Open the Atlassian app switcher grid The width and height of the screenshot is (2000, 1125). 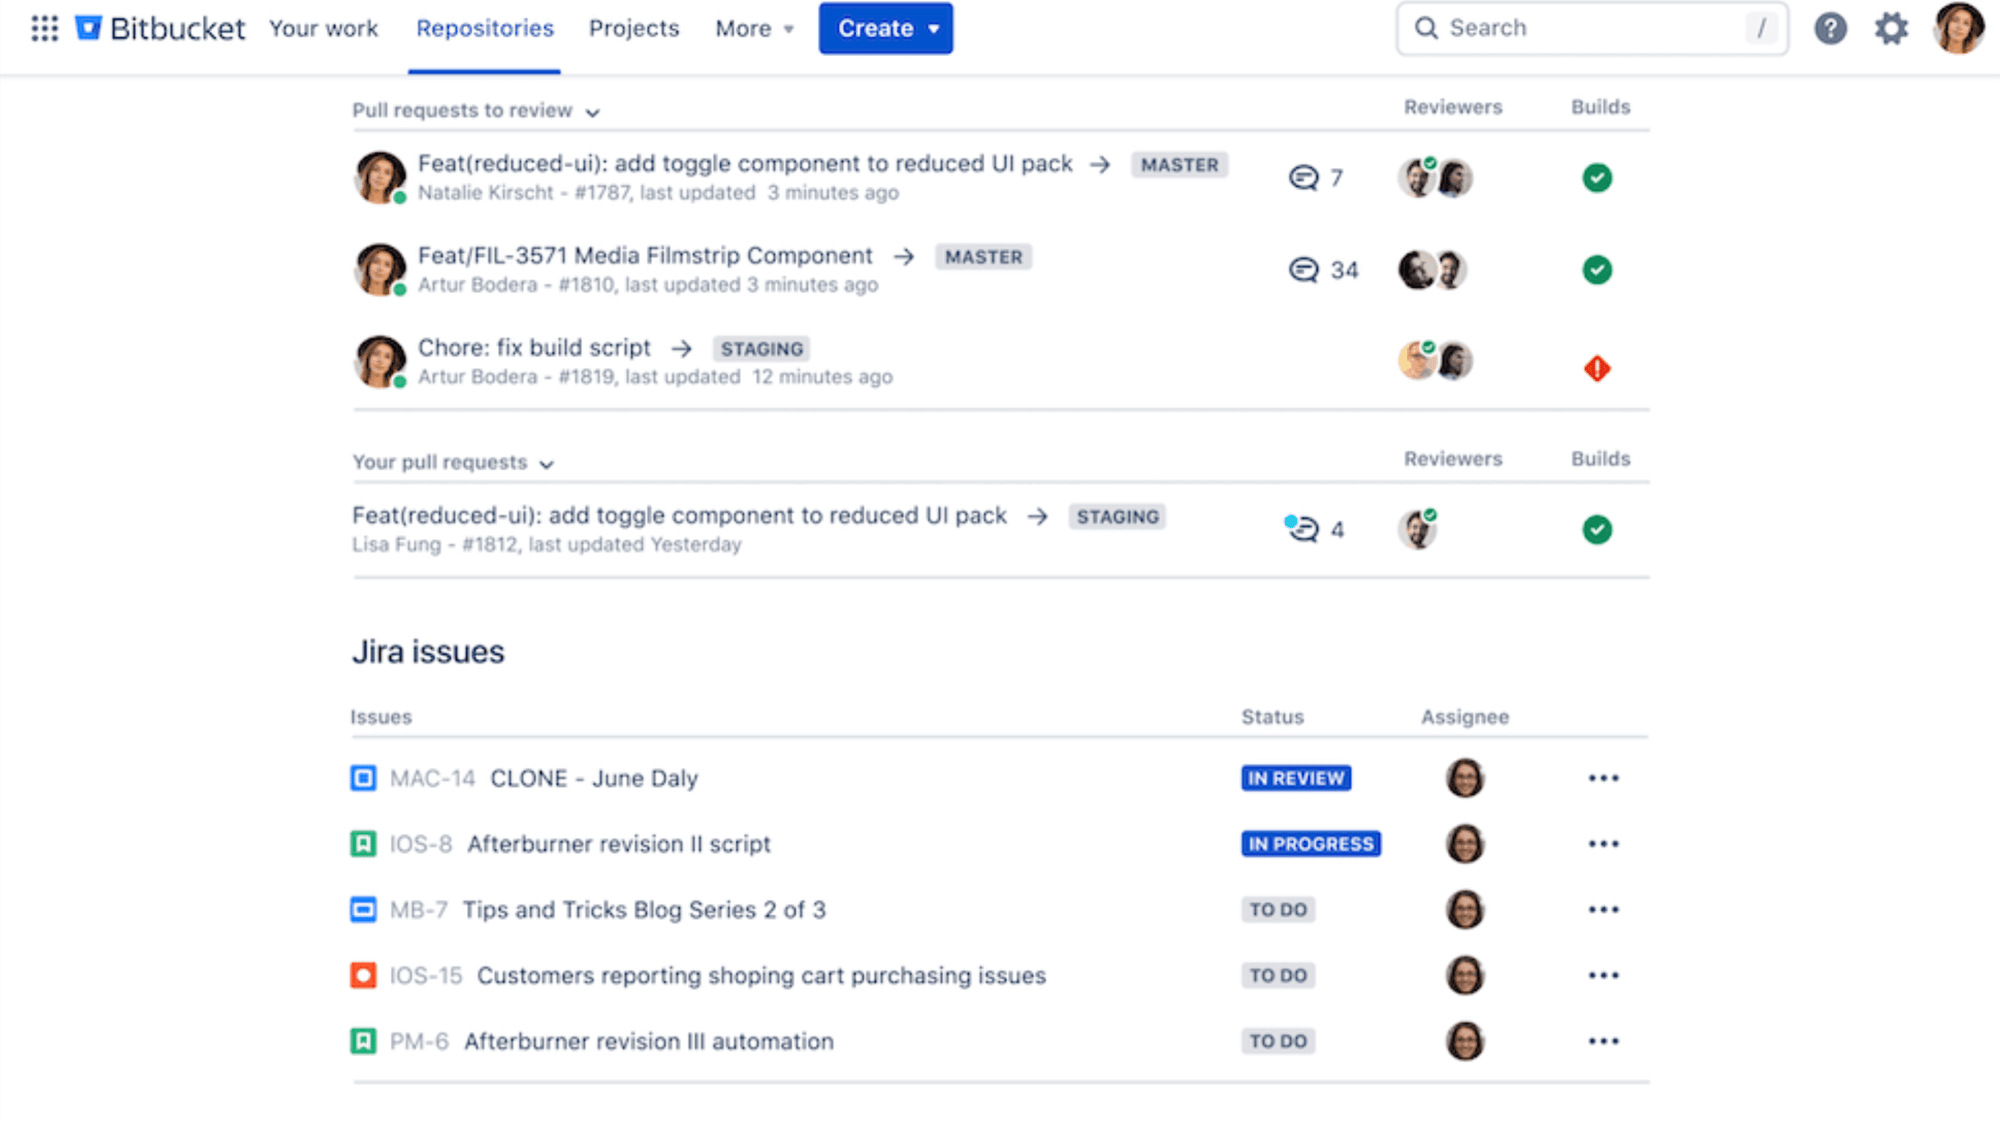pyautogui.click(x=44, y=28)
